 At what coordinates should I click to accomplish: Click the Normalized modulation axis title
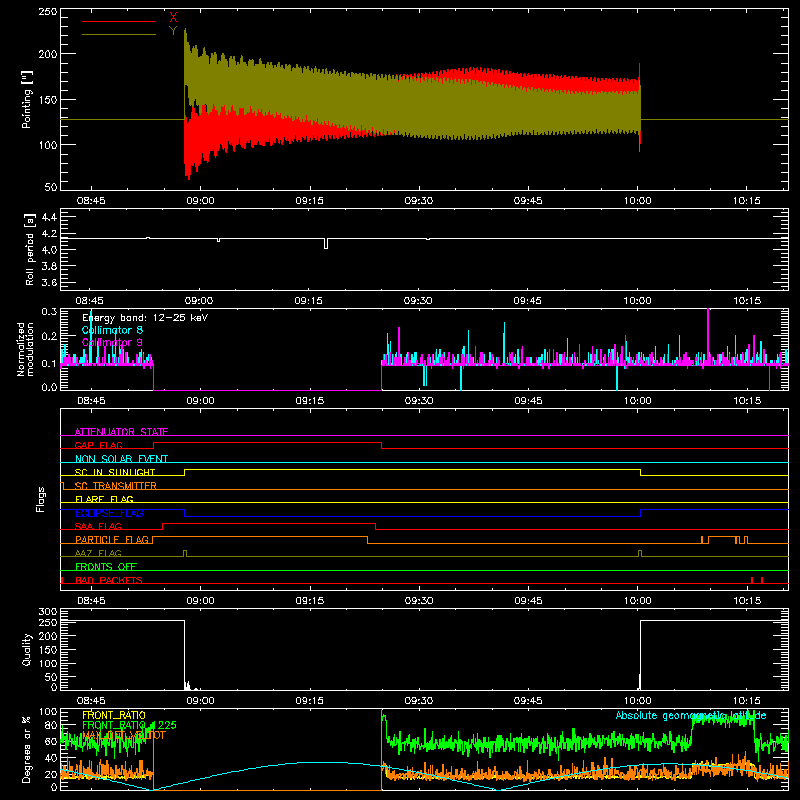pos(25,349)
